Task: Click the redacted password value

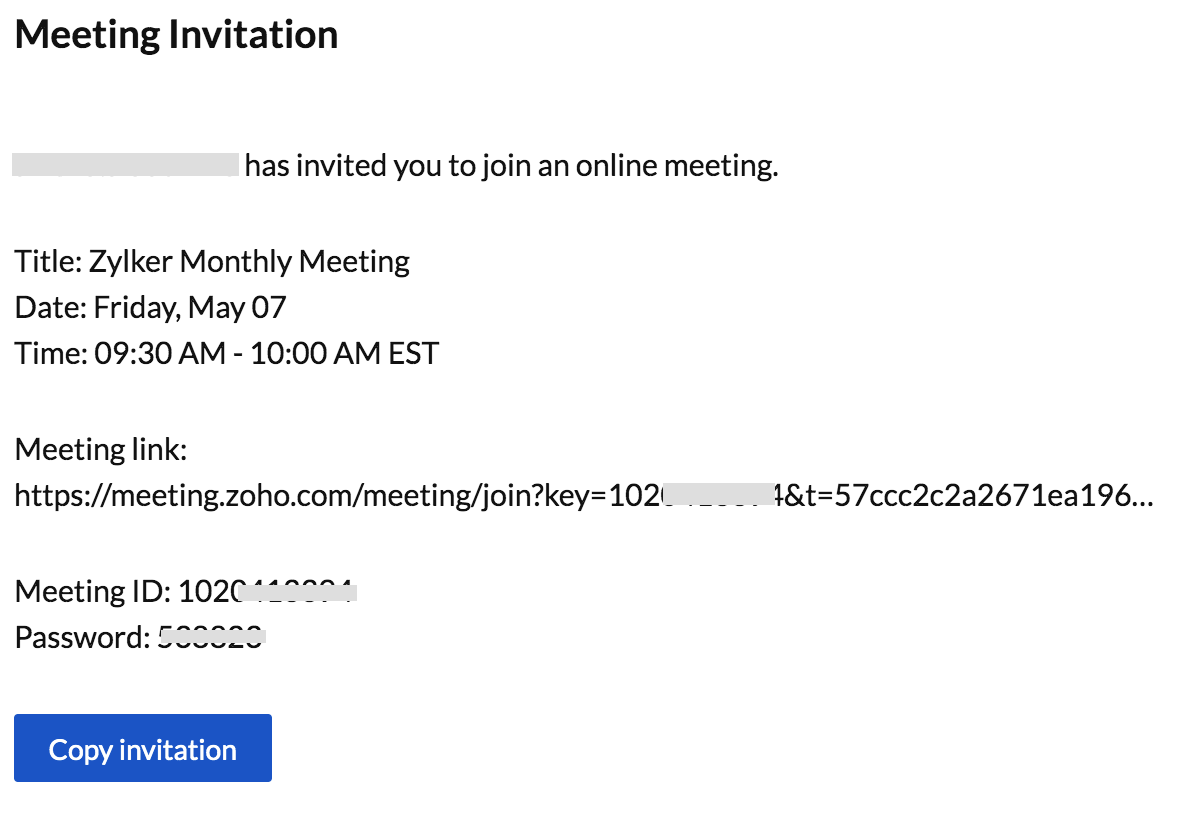Action: coord(212,637)
